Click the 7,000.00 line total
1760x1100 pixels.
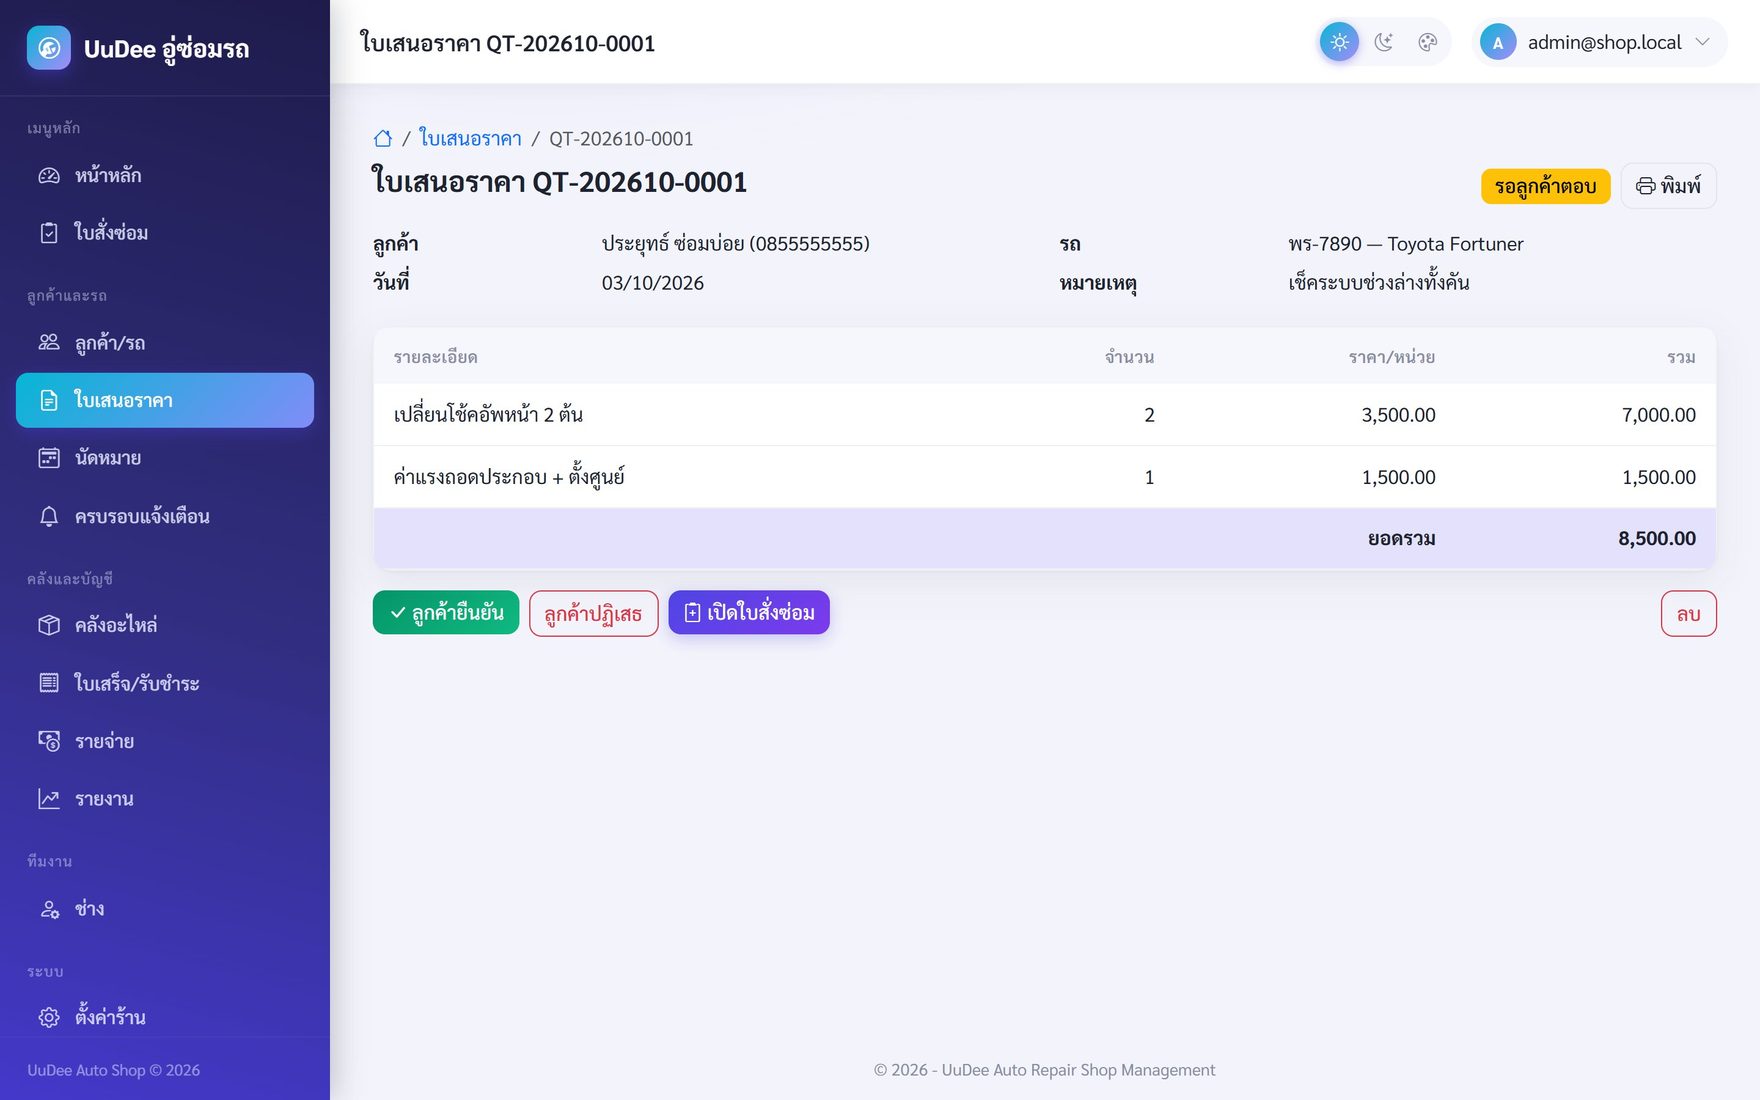point(1659,414)
